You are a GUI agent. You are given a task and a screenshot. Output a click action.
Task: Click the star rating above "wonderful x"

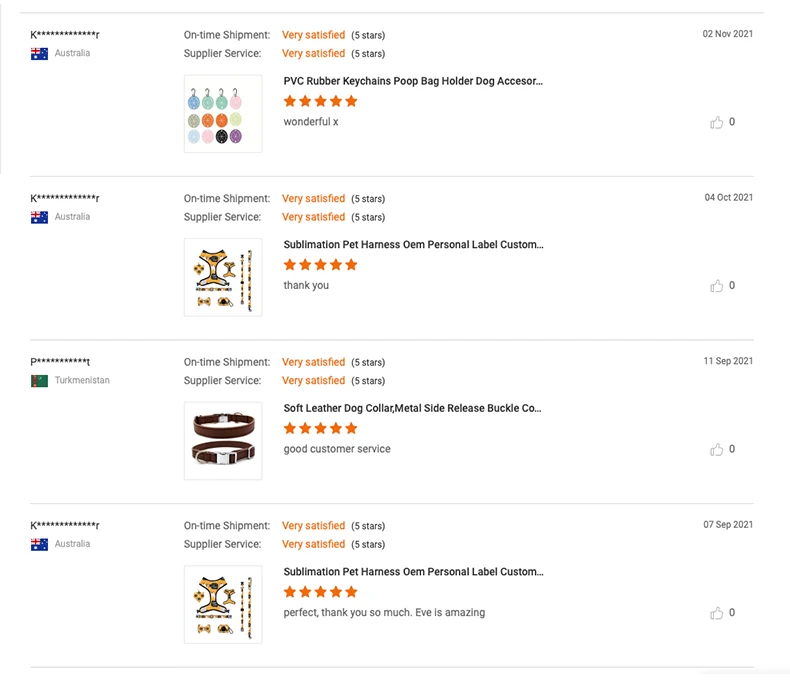coord(320,101)
